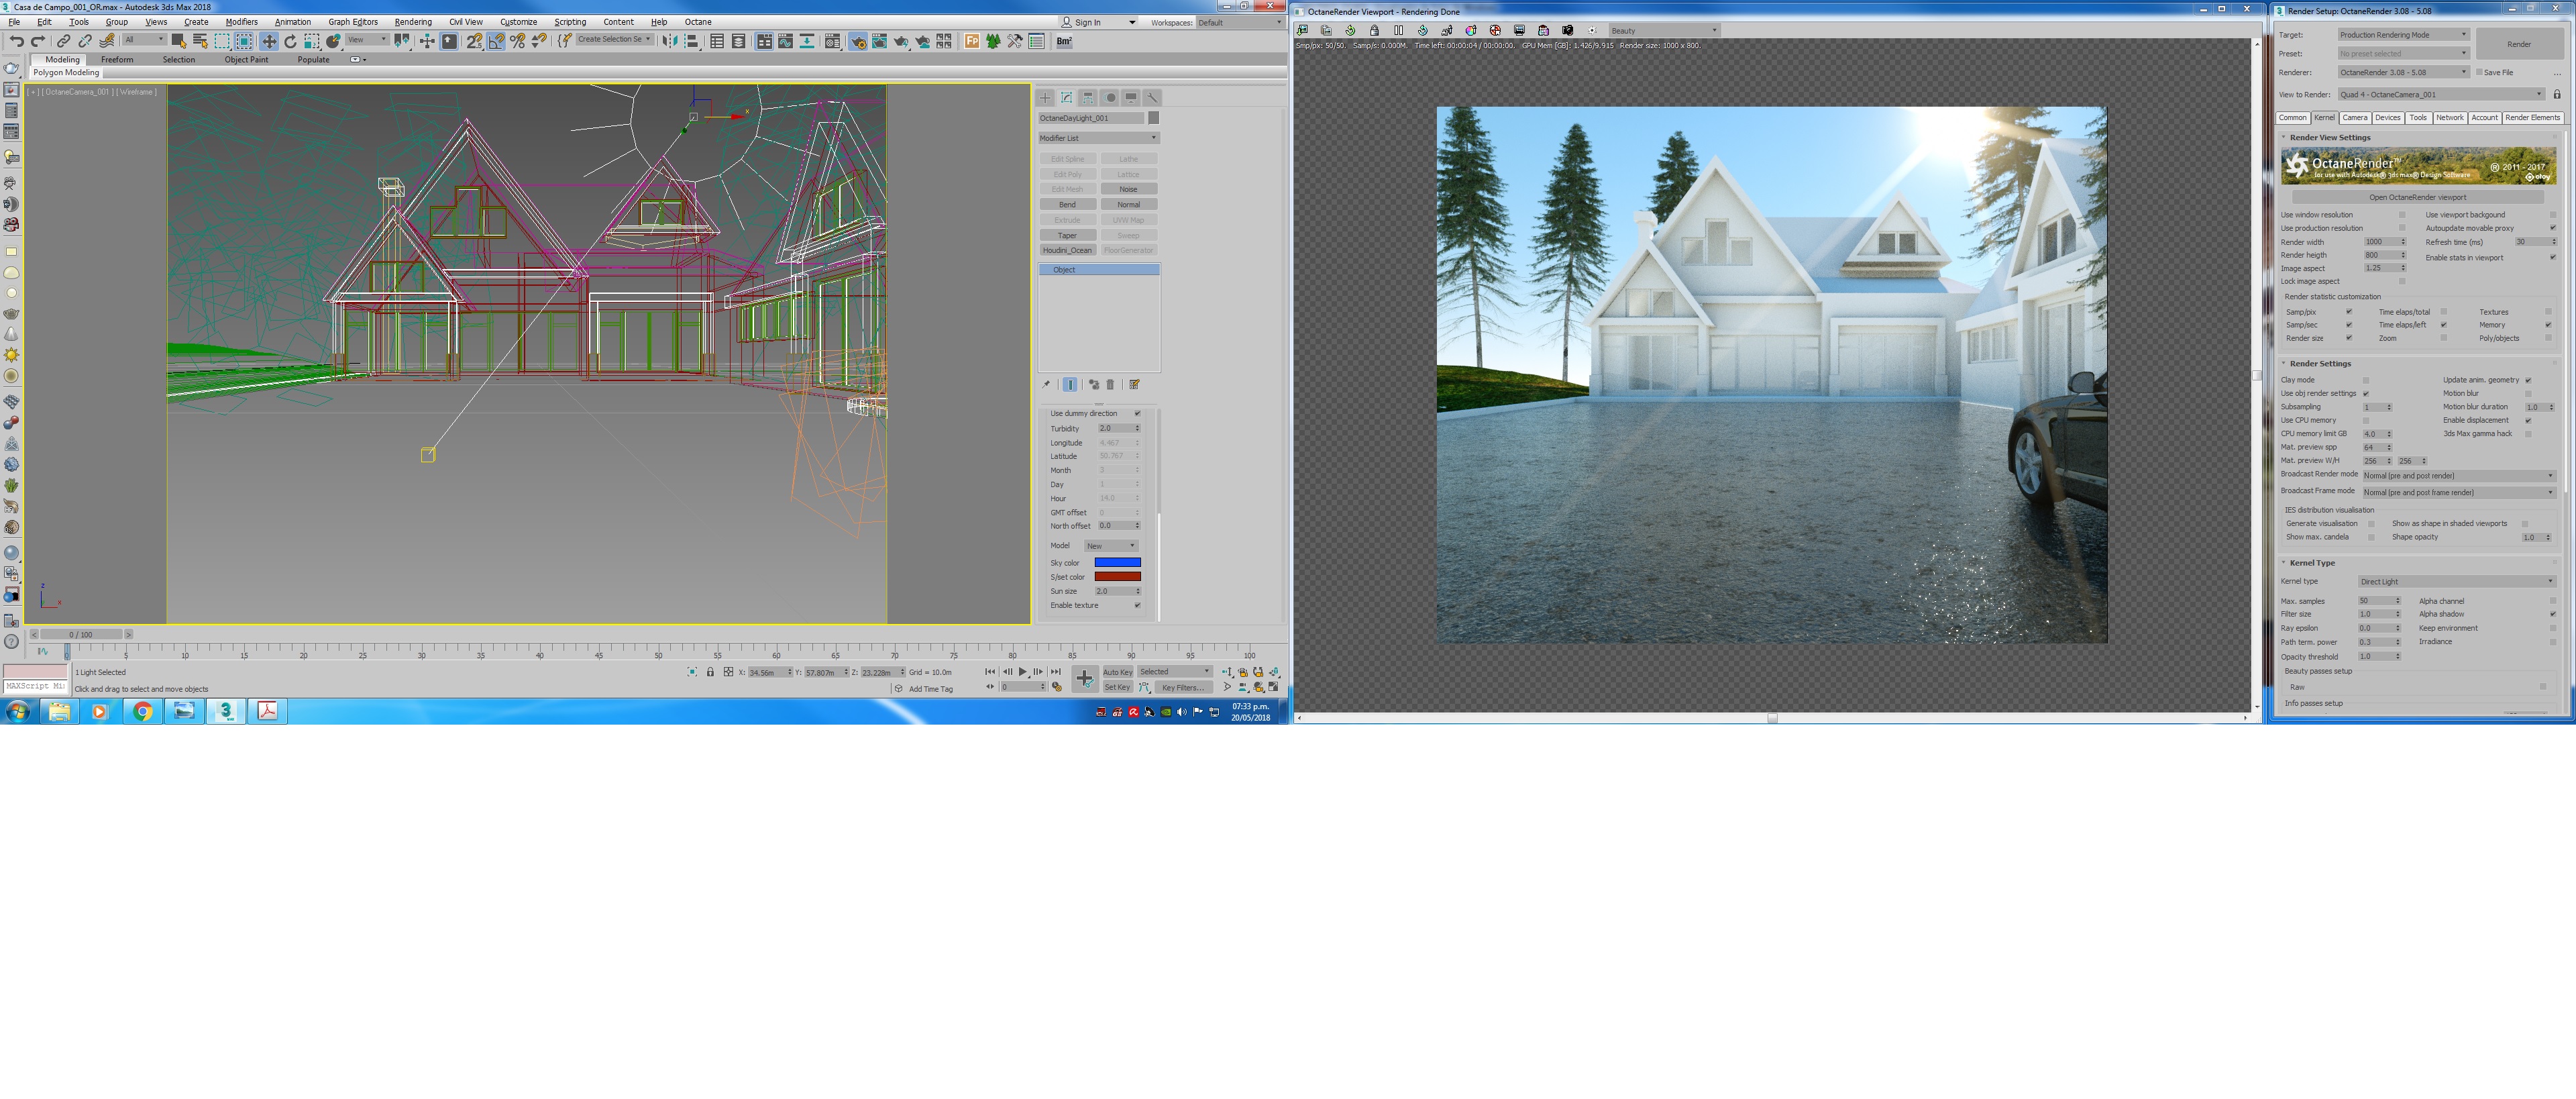Click the pin stack icon
Viewport: 2576px width, 1099px height.
coord(1046,384)
